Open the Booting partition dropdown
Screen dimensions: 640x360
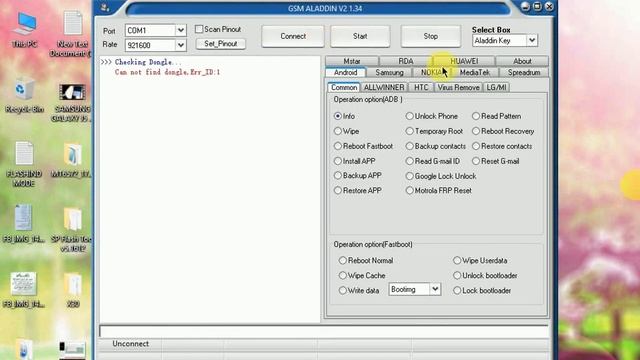click(x=435, y=289)
